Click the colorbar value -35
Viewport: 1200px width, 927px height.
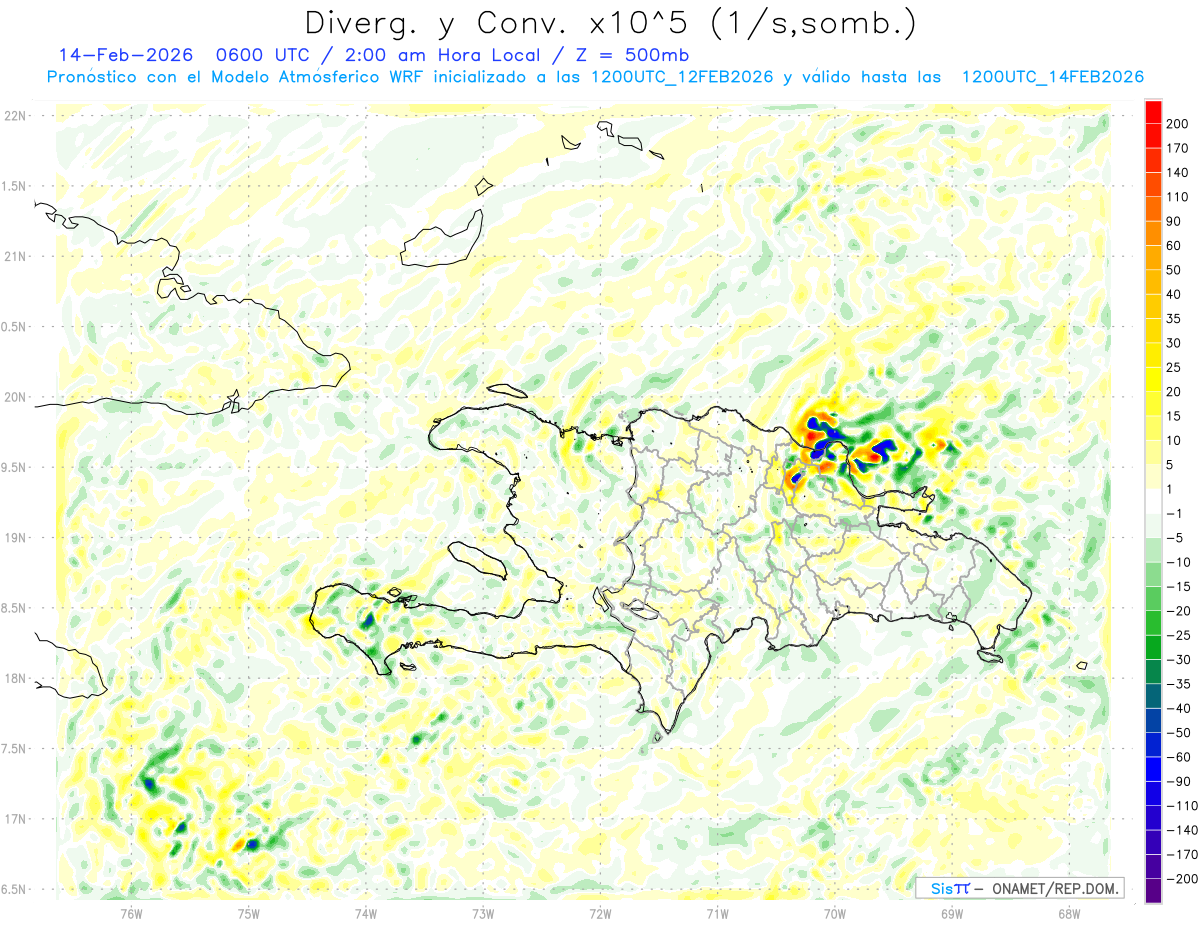(1177, 684)
